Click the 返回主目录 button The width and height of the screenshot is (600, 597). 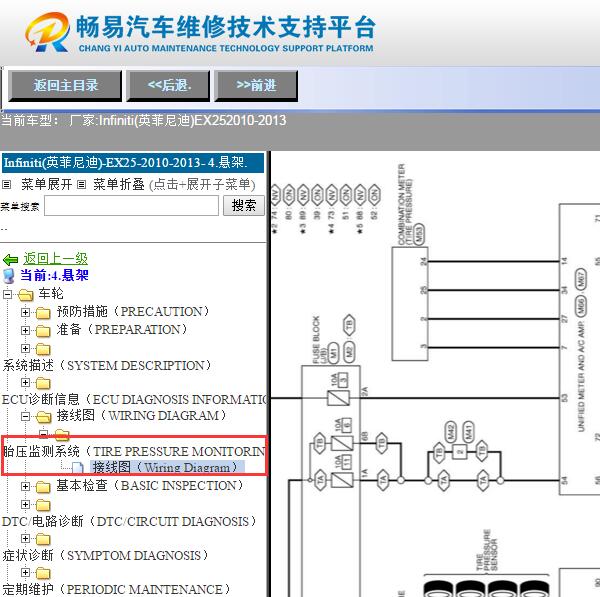[65, 86]
